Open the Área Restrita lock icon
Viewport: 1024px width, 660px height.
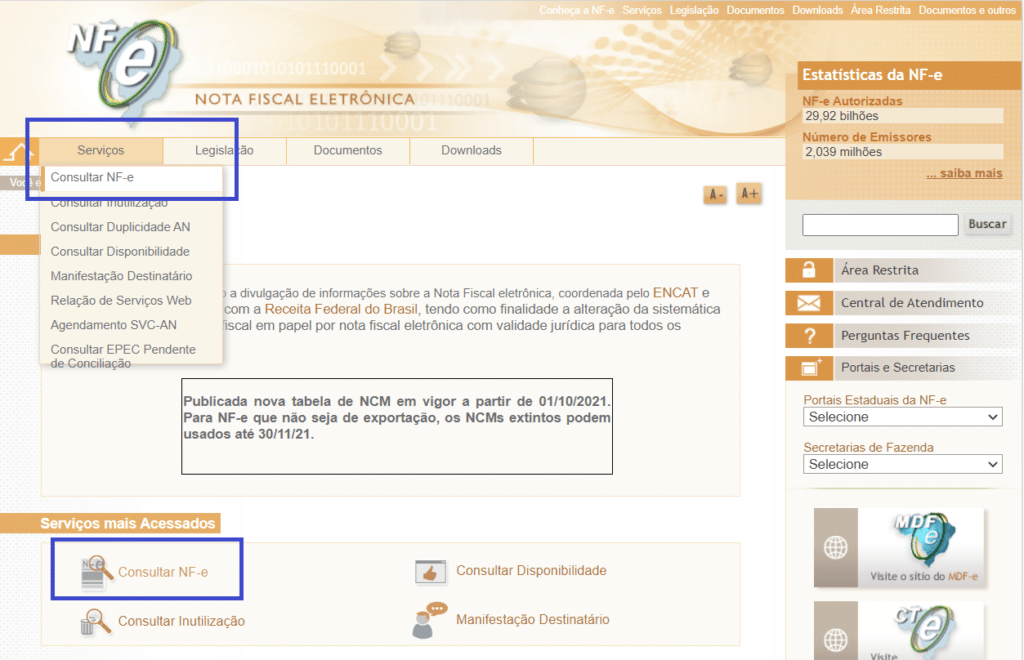[x=808, y=270]
